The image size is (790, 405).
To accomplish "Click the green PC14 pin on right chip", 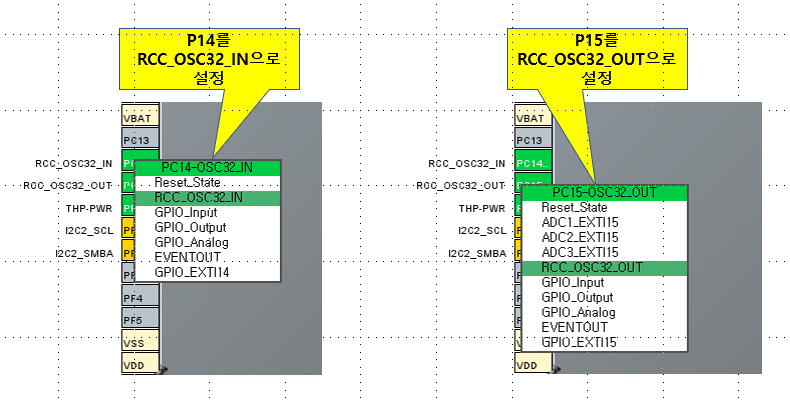I will tap(532, 163).
